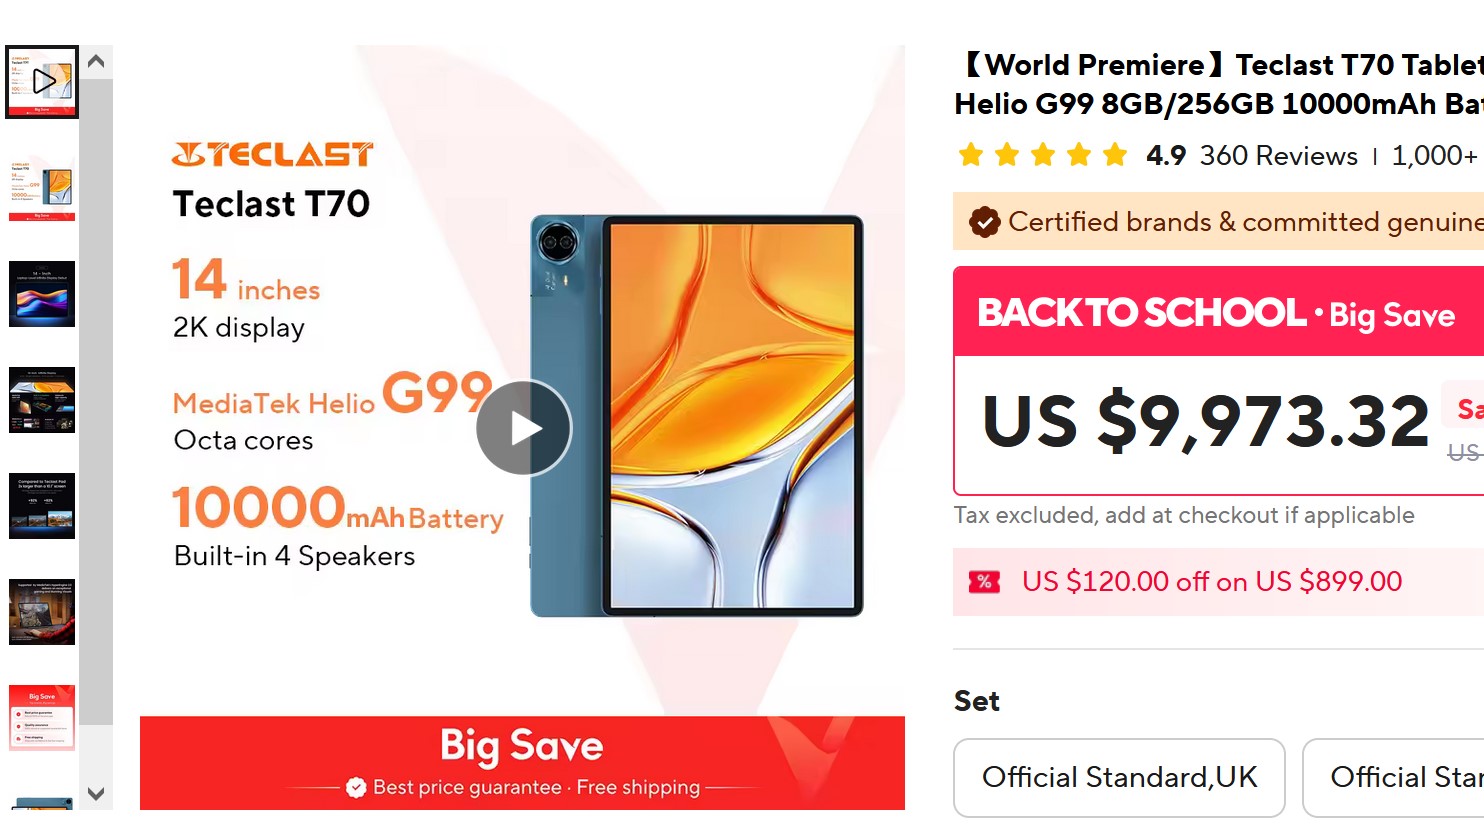
Task: Open the fifth thumbnail comparing screen sizes
Action: [42, 506]
